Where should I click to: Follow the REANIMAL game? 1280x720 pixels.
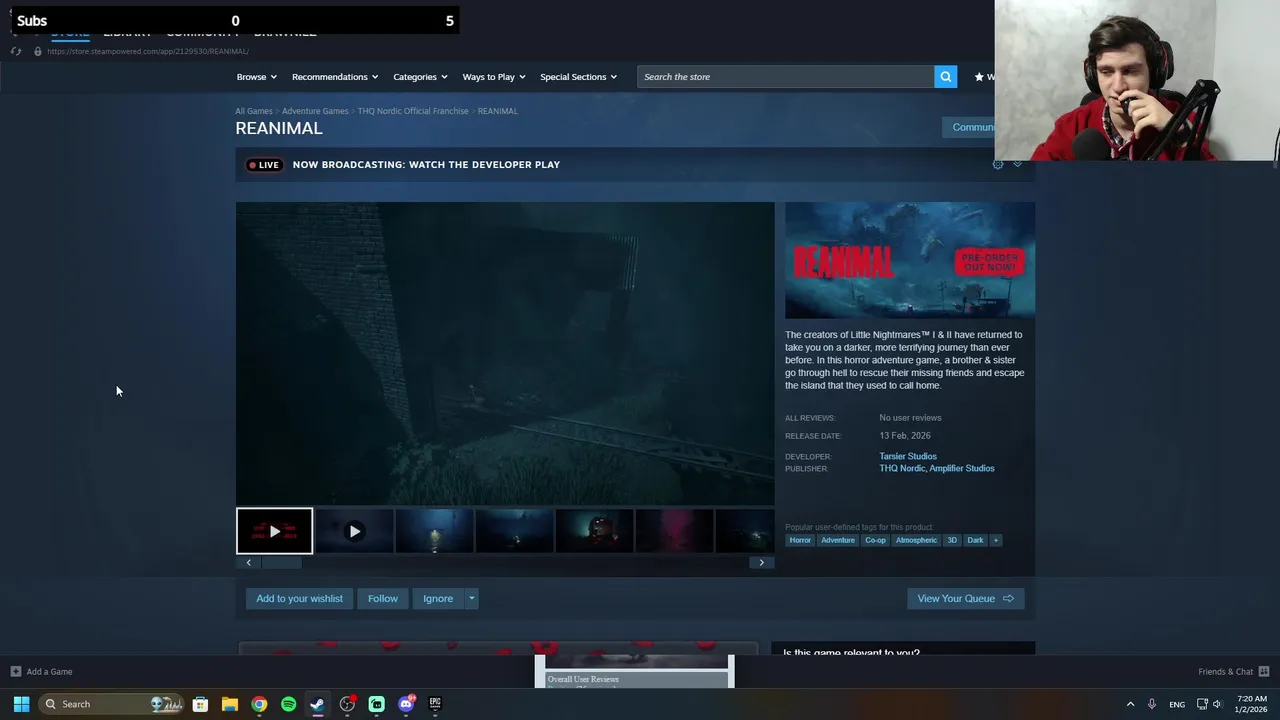point(382,598)
